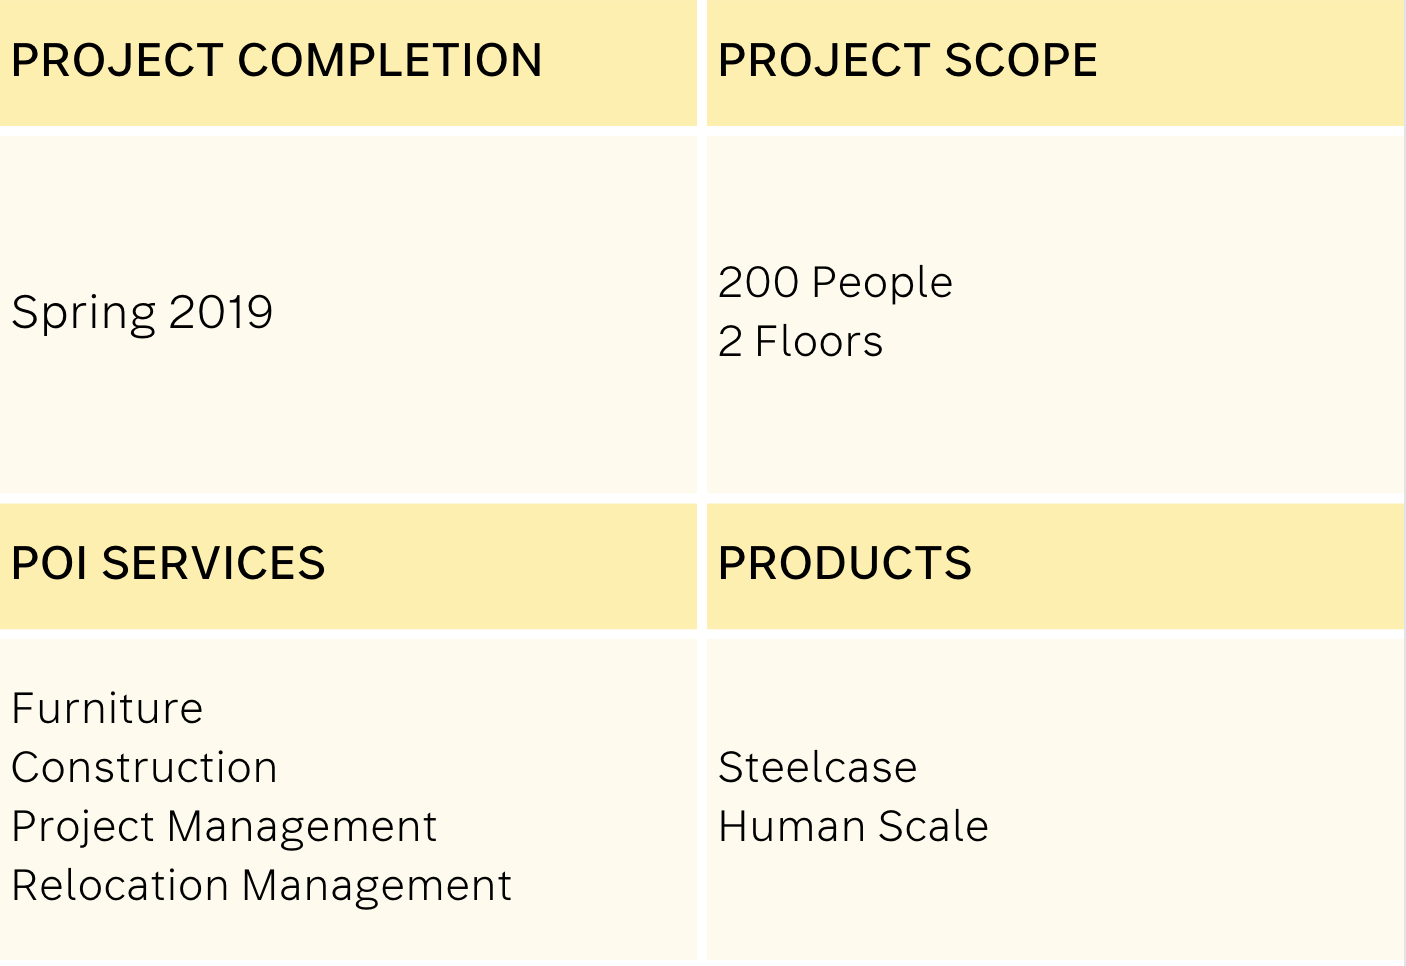
Task: Select the year 2019 text
Action: [221, 312]
